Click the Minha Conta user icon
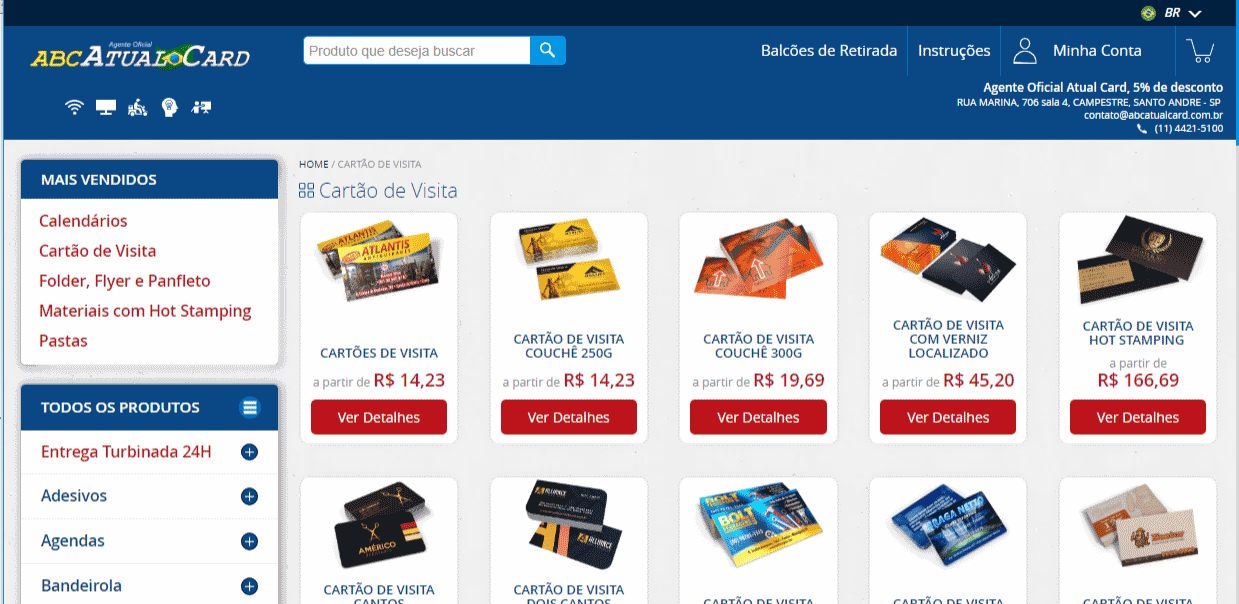Image resolution: width=1239 pixels, height=604 pixels. click(x=1024, y=50)
